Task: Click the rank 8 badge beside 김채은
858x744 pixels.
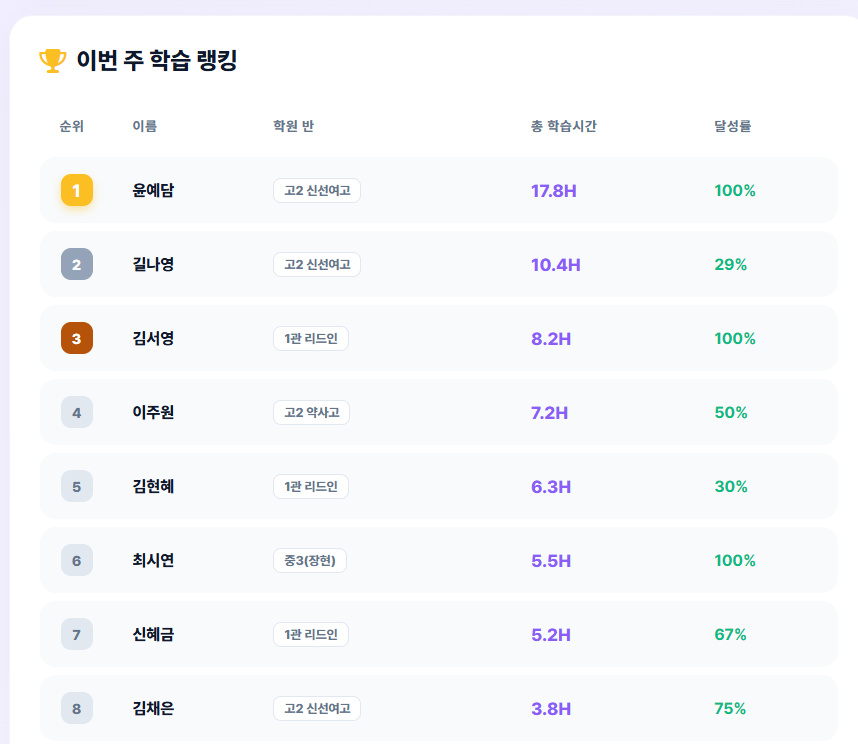Action: point(76,708)
